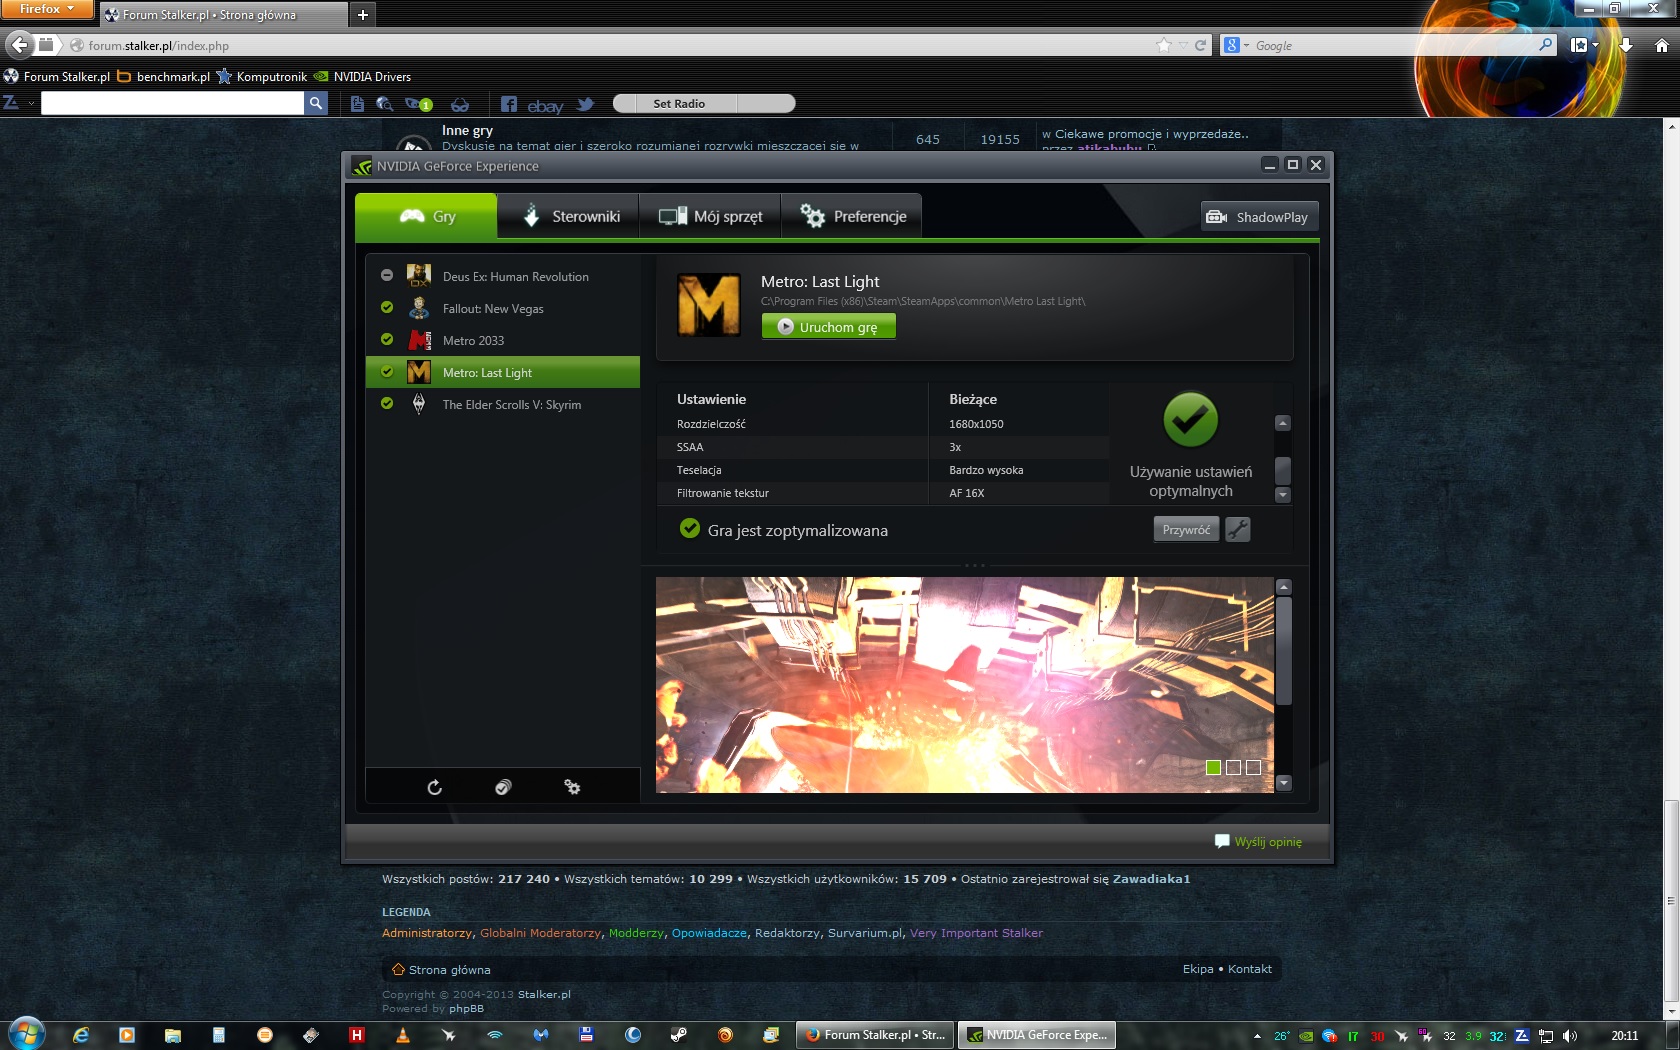
Task: Open the Gry tab in GeForce Experience
Action: (426, 216)
